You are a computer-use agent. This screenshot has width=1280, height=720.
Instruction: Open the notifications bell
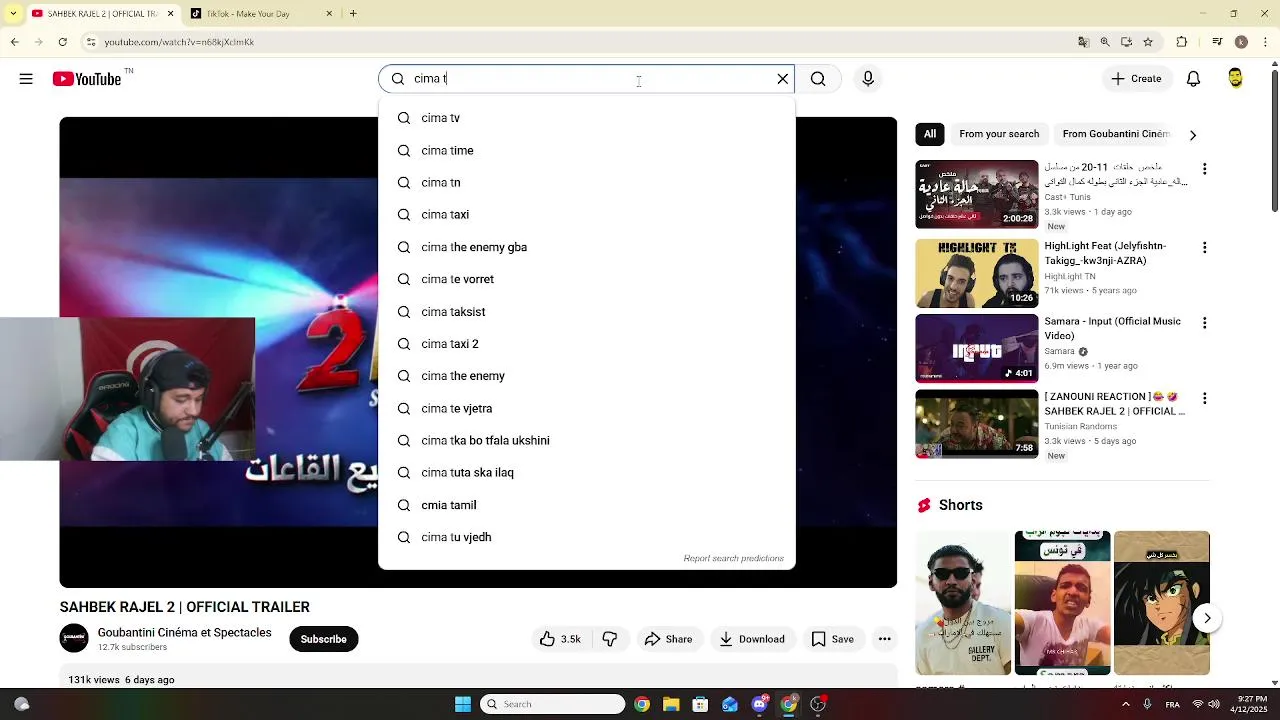point(1193,79)
